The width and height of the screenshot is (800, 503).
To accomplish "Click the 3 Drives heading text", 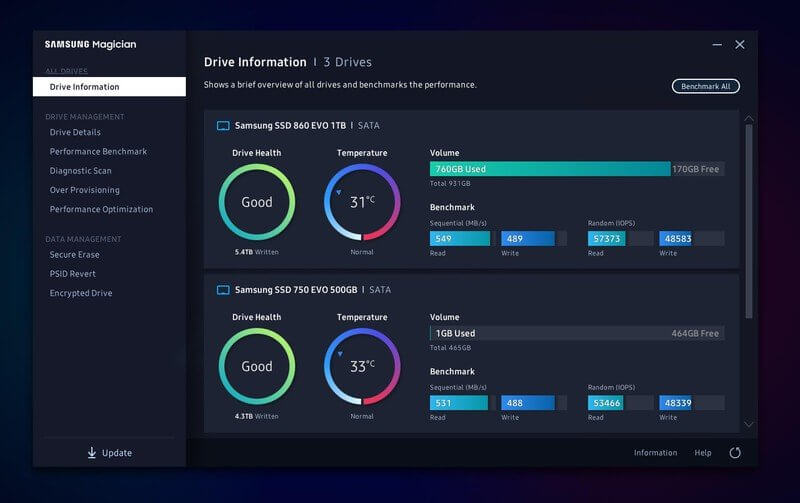I will point(347,62).
